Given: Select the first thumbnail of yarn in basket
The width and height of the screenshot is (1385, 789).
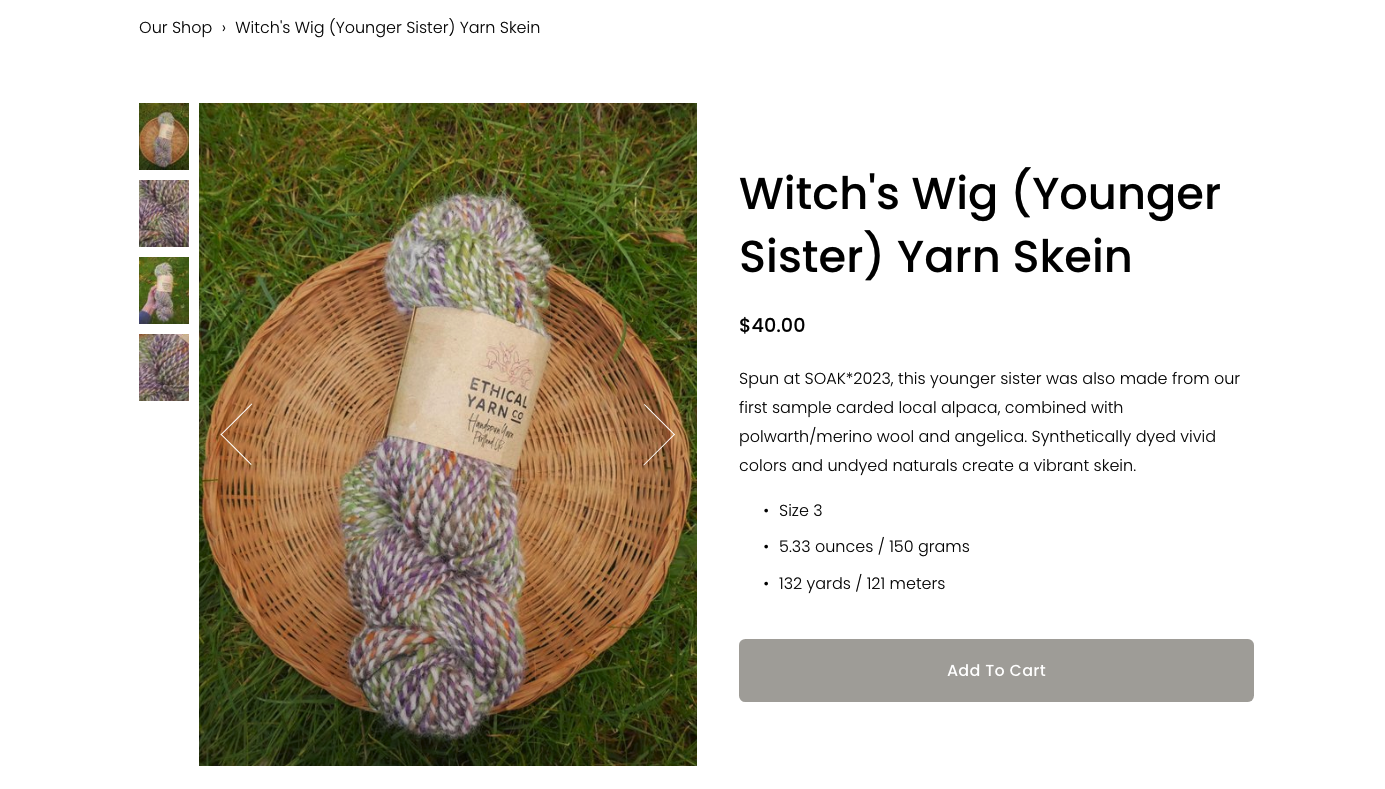Looking at the screenshot, I should (x=164, y=136).
